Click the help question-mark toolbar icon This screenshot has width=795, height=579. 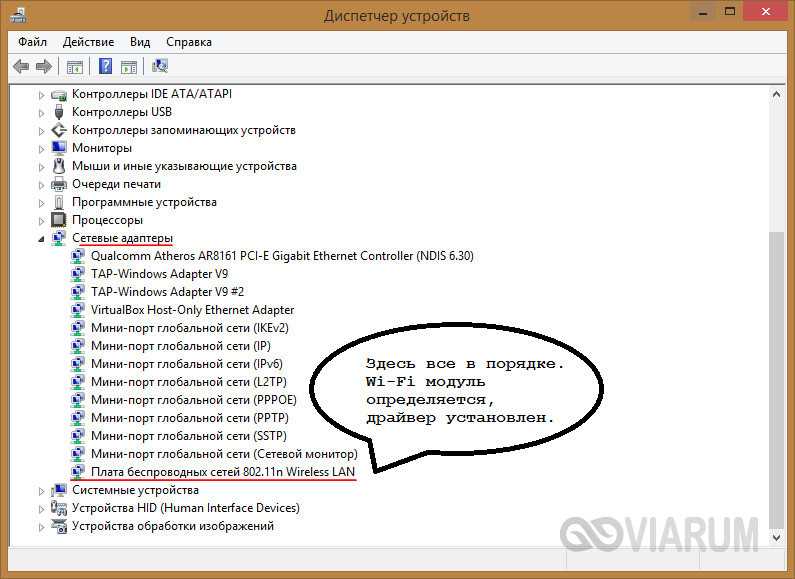click(105, 66)
